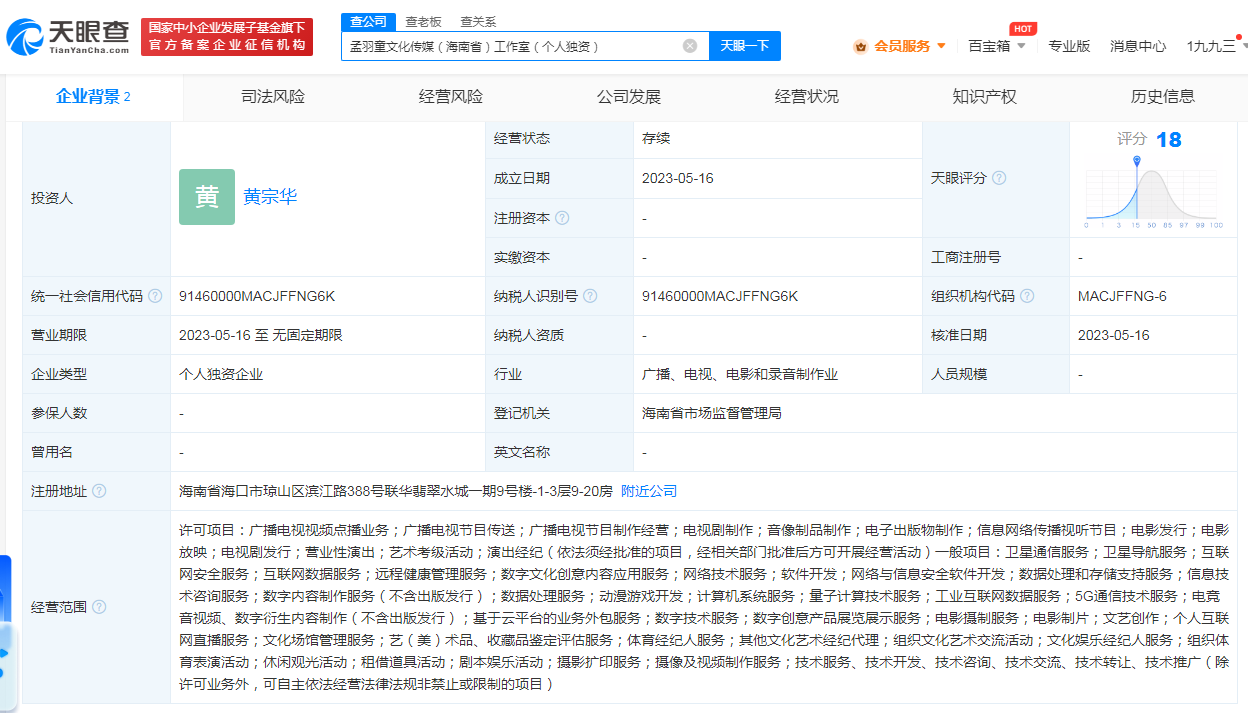Click the 参保人数 label
Screen dimensions: 1248x713
(x=59, y=413)
